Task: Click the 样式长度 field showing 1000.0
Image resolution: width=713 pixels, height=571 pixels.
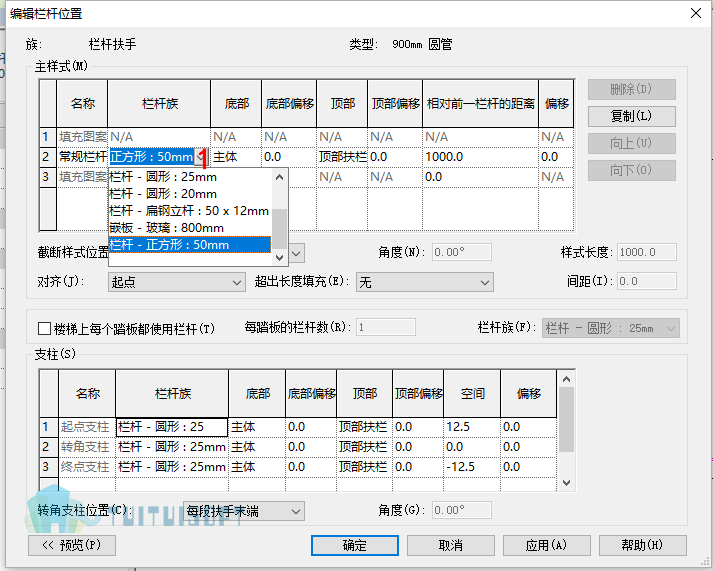Action: tap(647, 252)
